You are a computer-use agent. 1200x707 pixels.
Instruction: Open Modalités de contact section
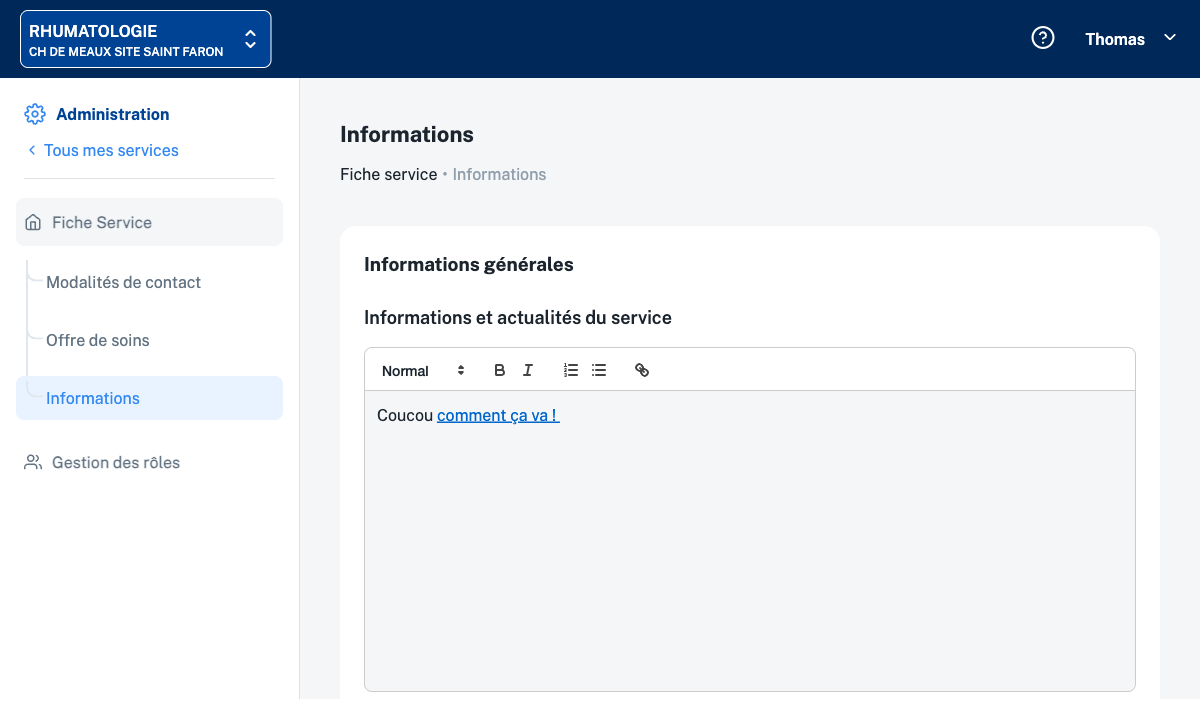pyautogui.click(x=123, y=282)
